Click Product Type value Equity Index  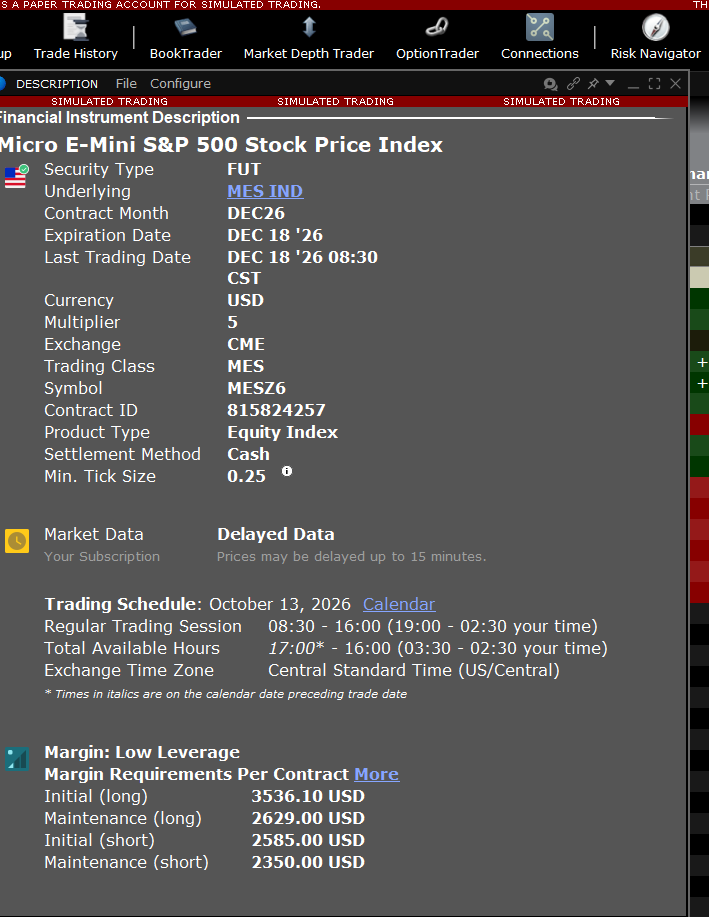282,432
